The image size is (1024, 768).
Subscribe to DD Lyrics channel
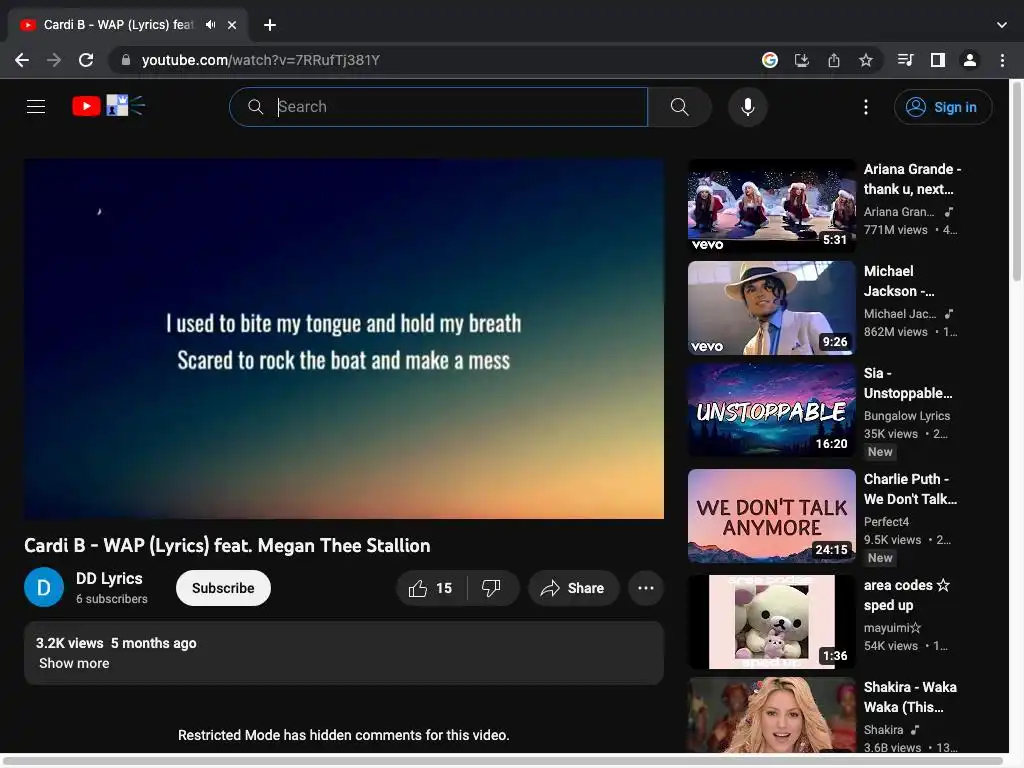(x=223, y=588)
